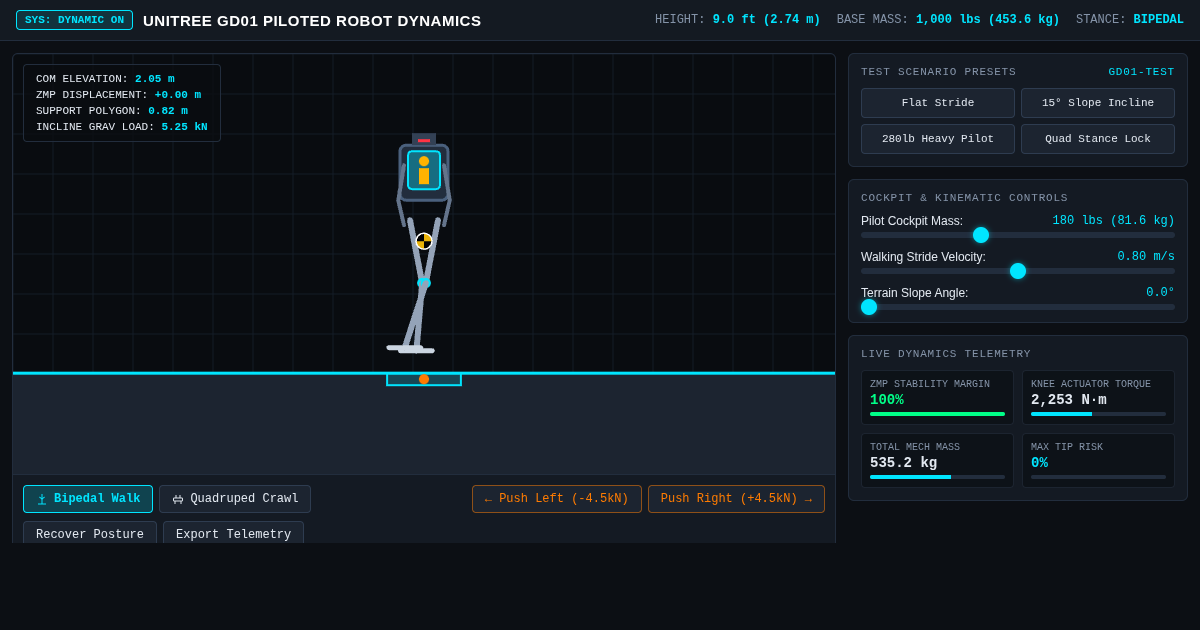1200x630 pixels.
Task: Click the GD01-TEST label
Action: [1141, 72]
